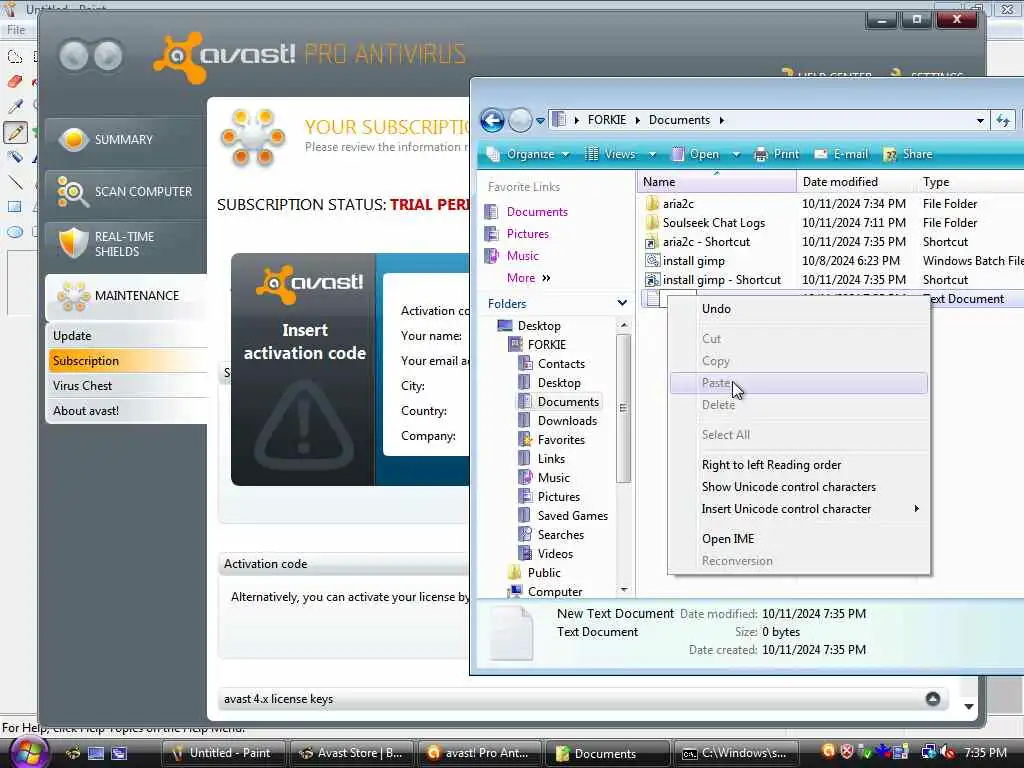
Task: Select install gimp - Shortcut file
Action: pyautogui.click(x=721, y=280)
